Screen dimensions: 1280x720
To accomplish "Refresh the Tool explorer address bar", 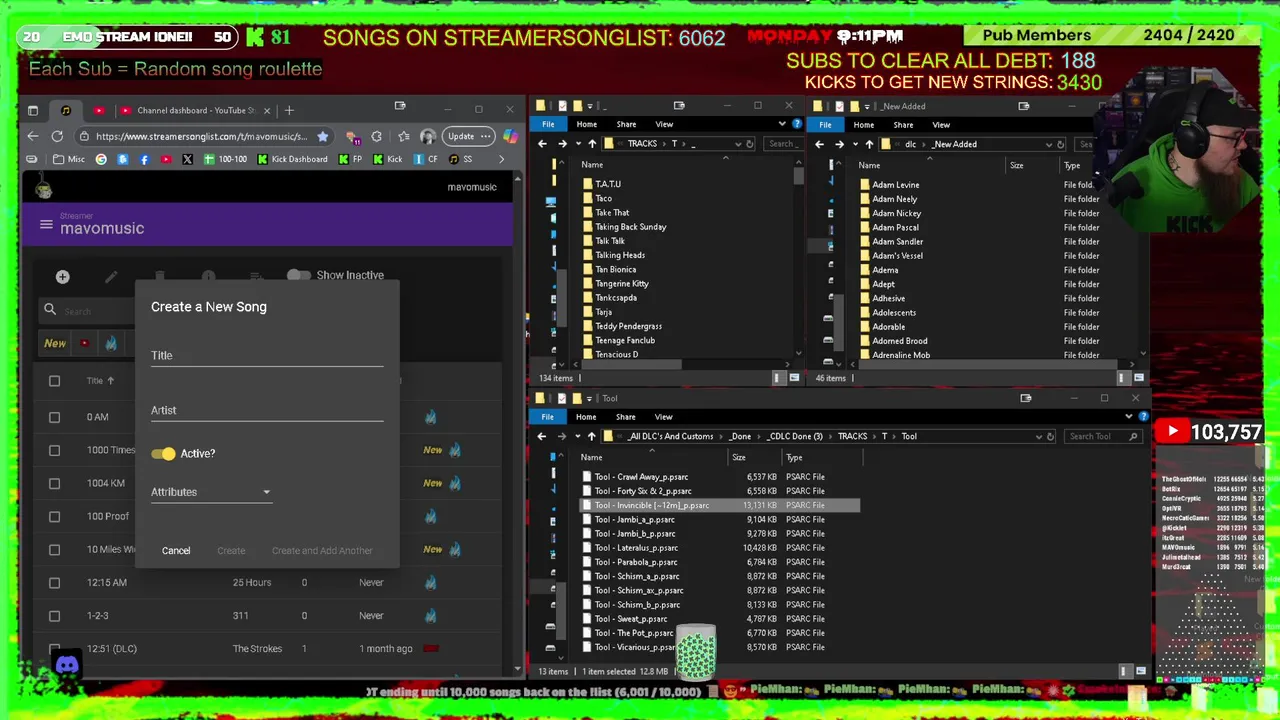I will coord(1050,436).
